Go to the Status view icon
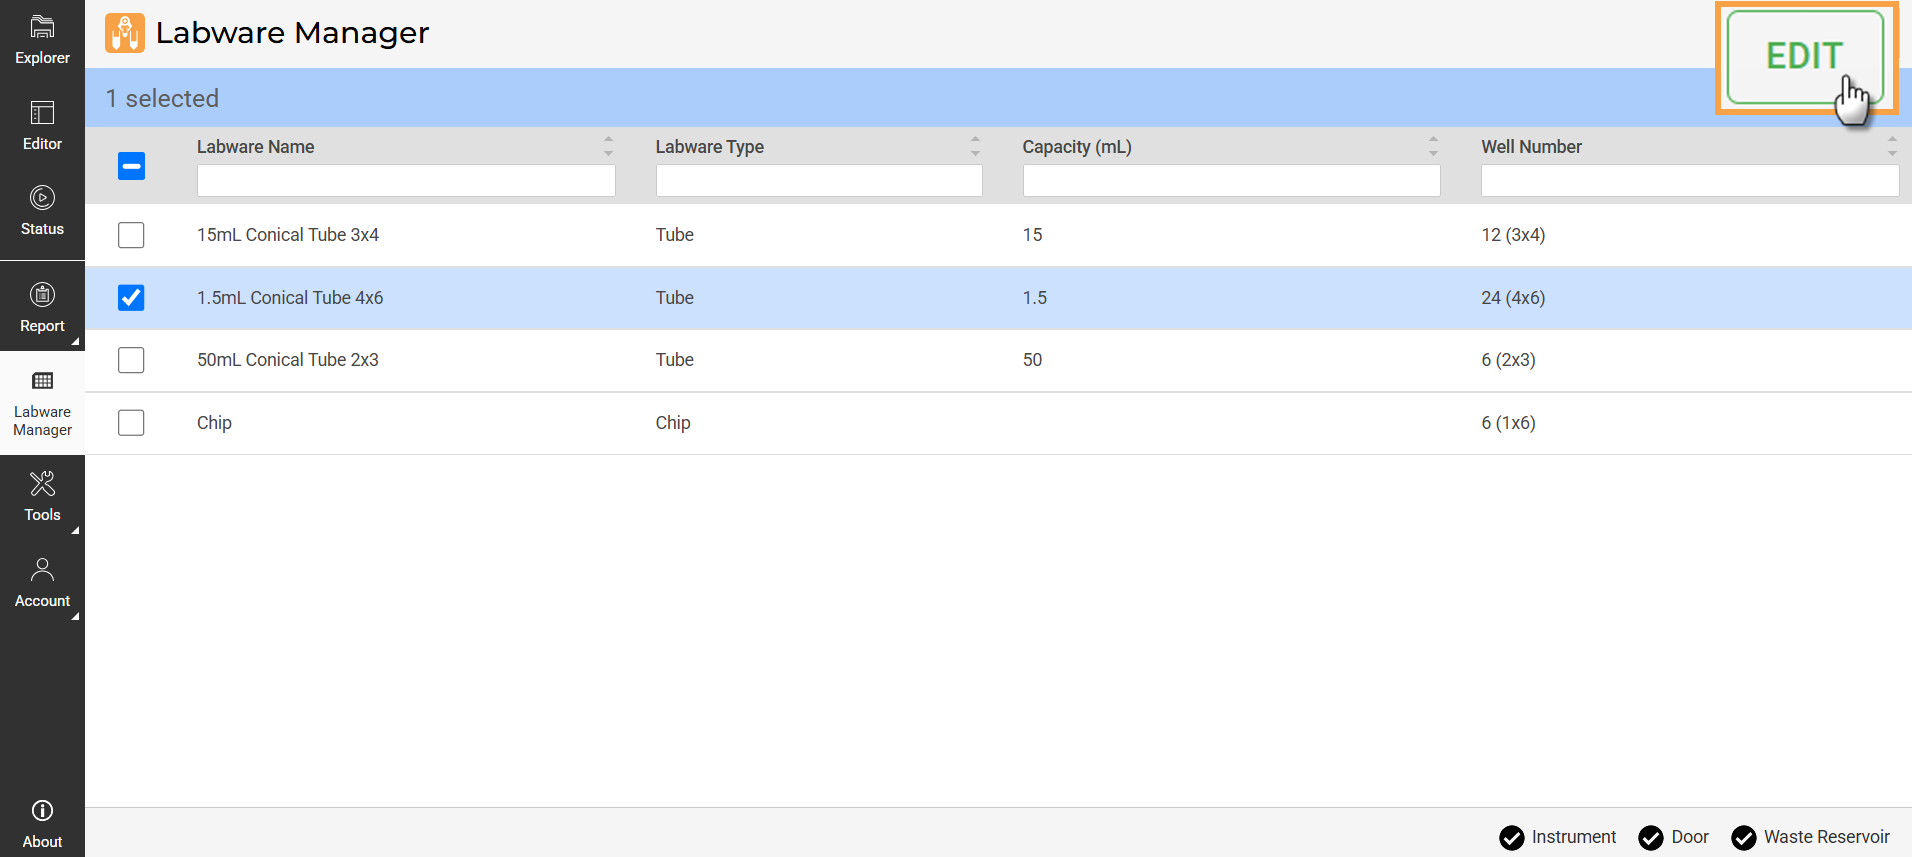1912x857 pixels. tap(42, 198)
